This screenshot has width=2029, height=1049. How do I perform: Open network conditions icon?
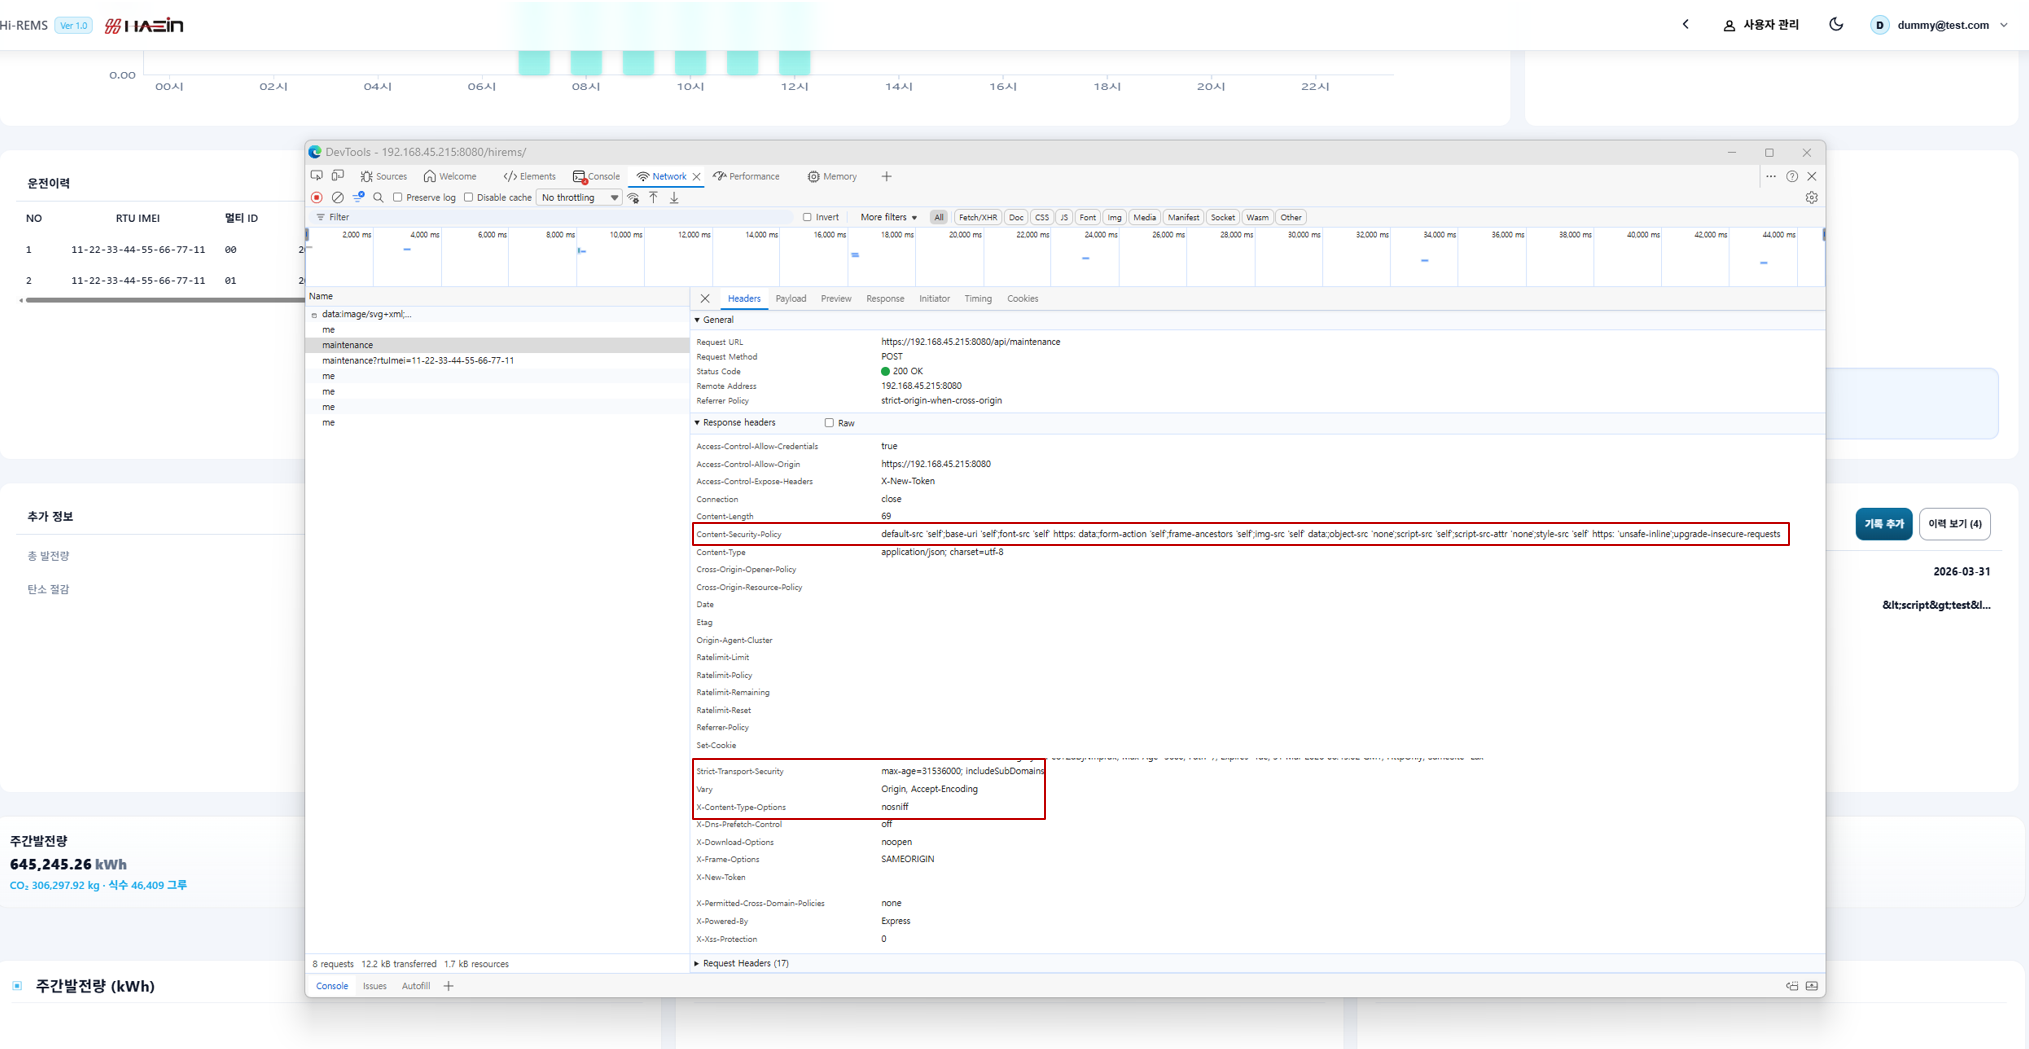point(633,198)
